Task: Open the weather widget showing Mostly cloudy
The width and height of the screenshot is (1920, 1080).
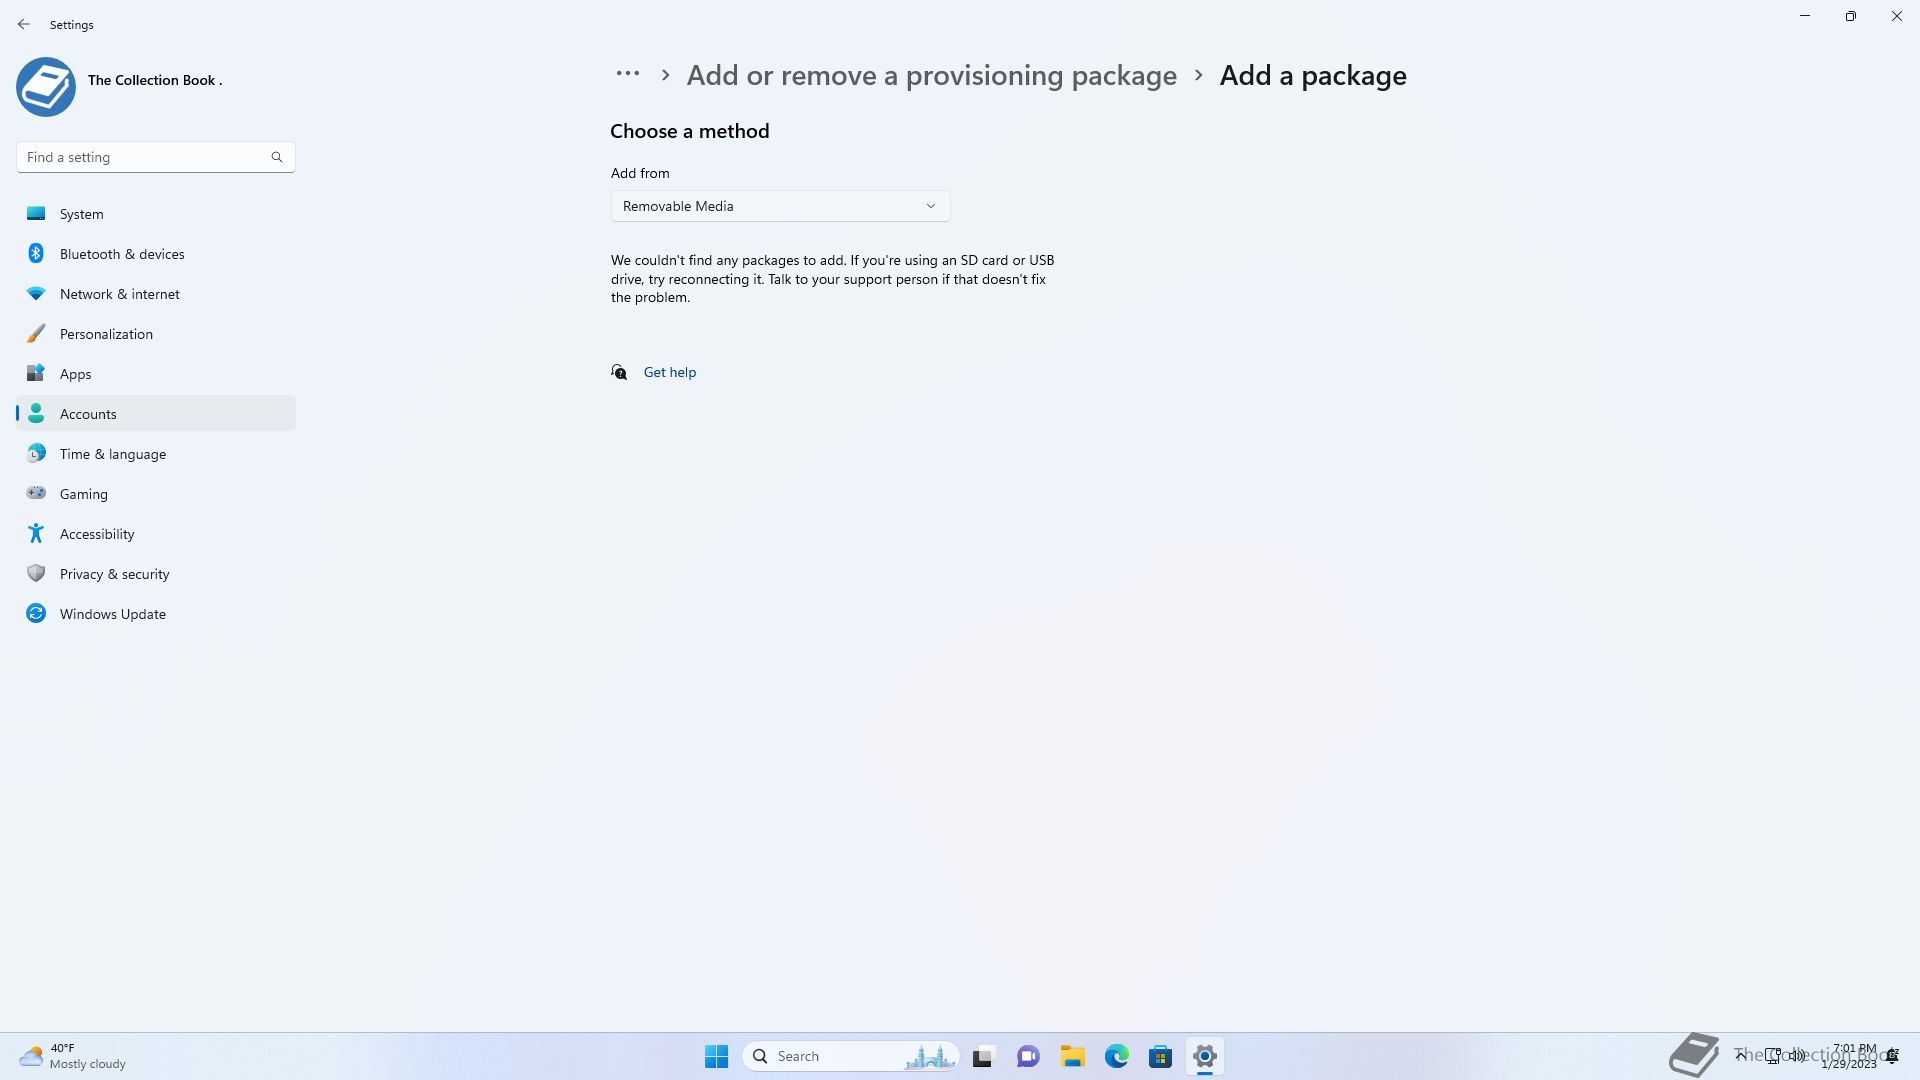Action: (x=72, y=1056)
